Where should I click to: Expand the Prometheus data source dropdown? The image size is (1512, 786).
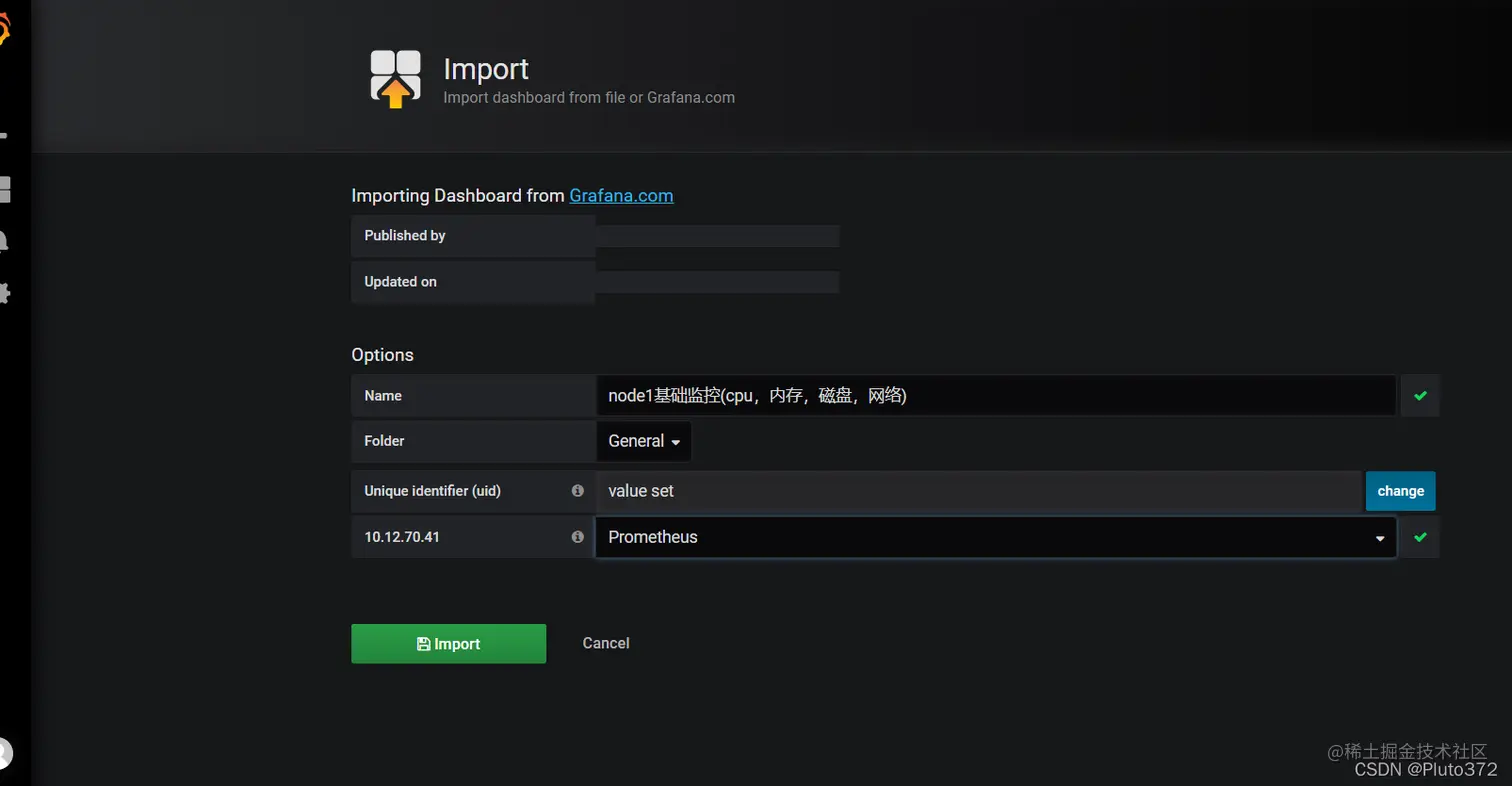click(996, 537)
